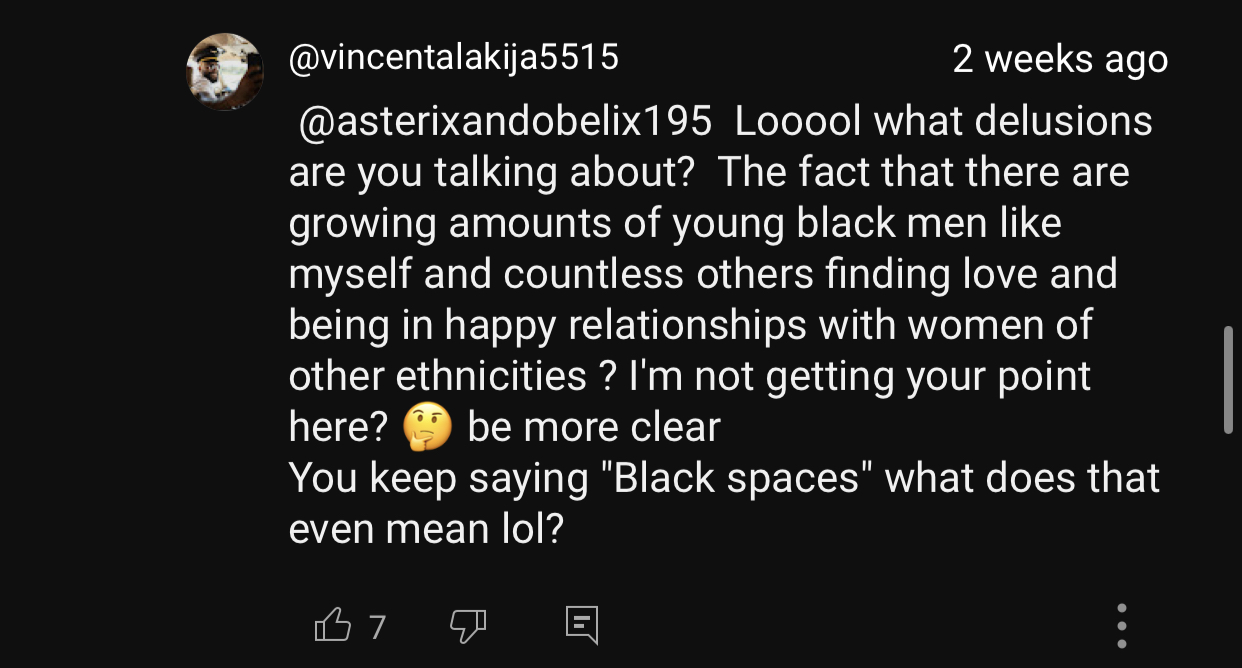The height and width of the screenshot is (668, 1242).
Task: Click the last line 'even mean lol?'
Action: 427,530
